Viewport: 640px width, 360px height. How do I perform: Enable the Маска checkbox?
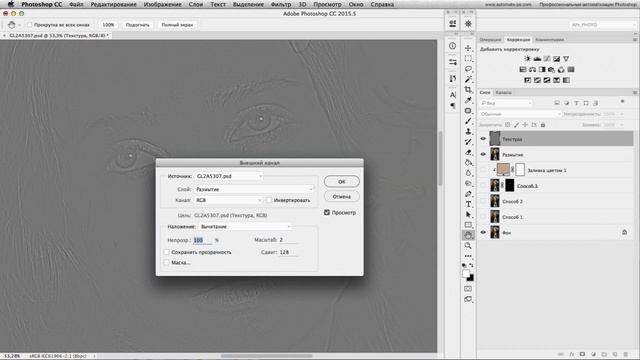click(167, 262)
